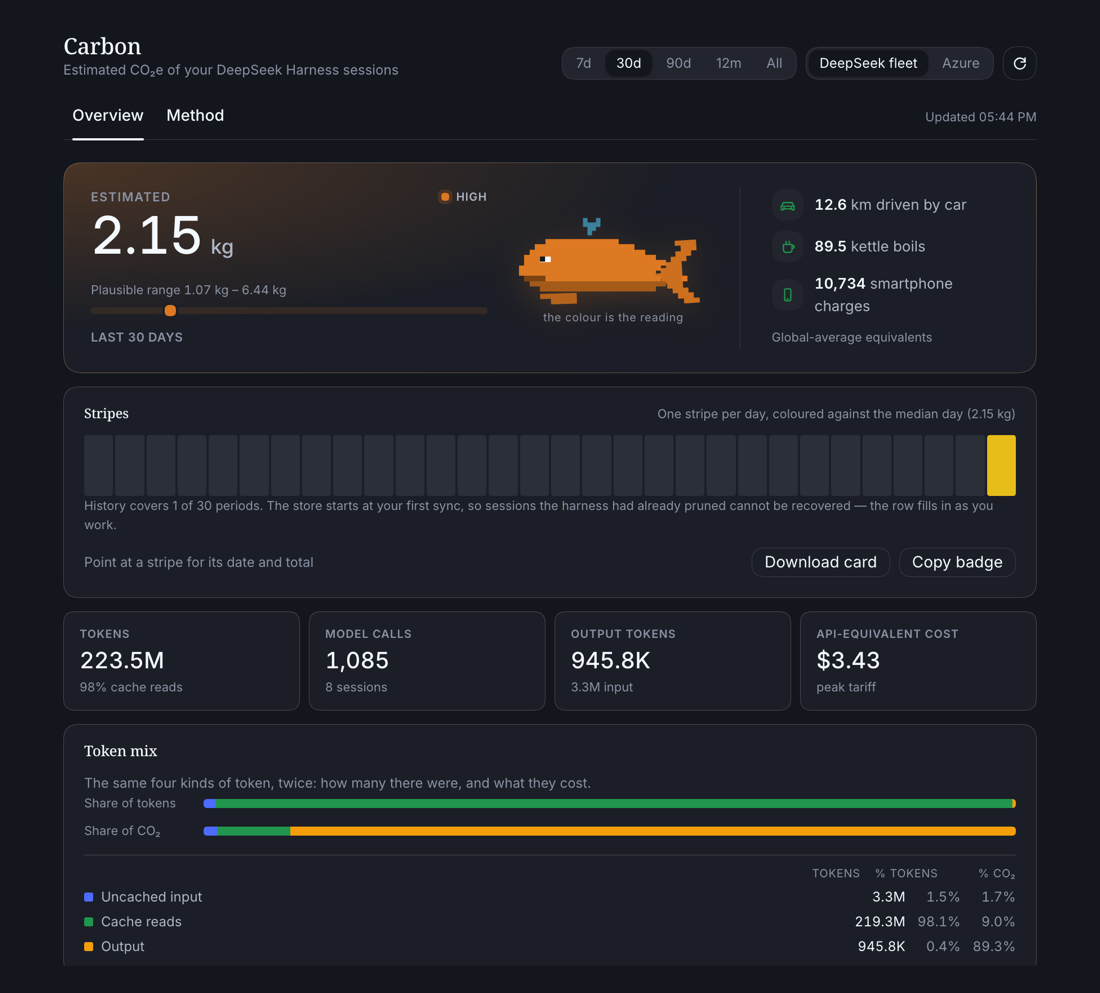1100x993 pixels.
Task: Click the 'Token mix' section heading
Action: coord(121,751)
